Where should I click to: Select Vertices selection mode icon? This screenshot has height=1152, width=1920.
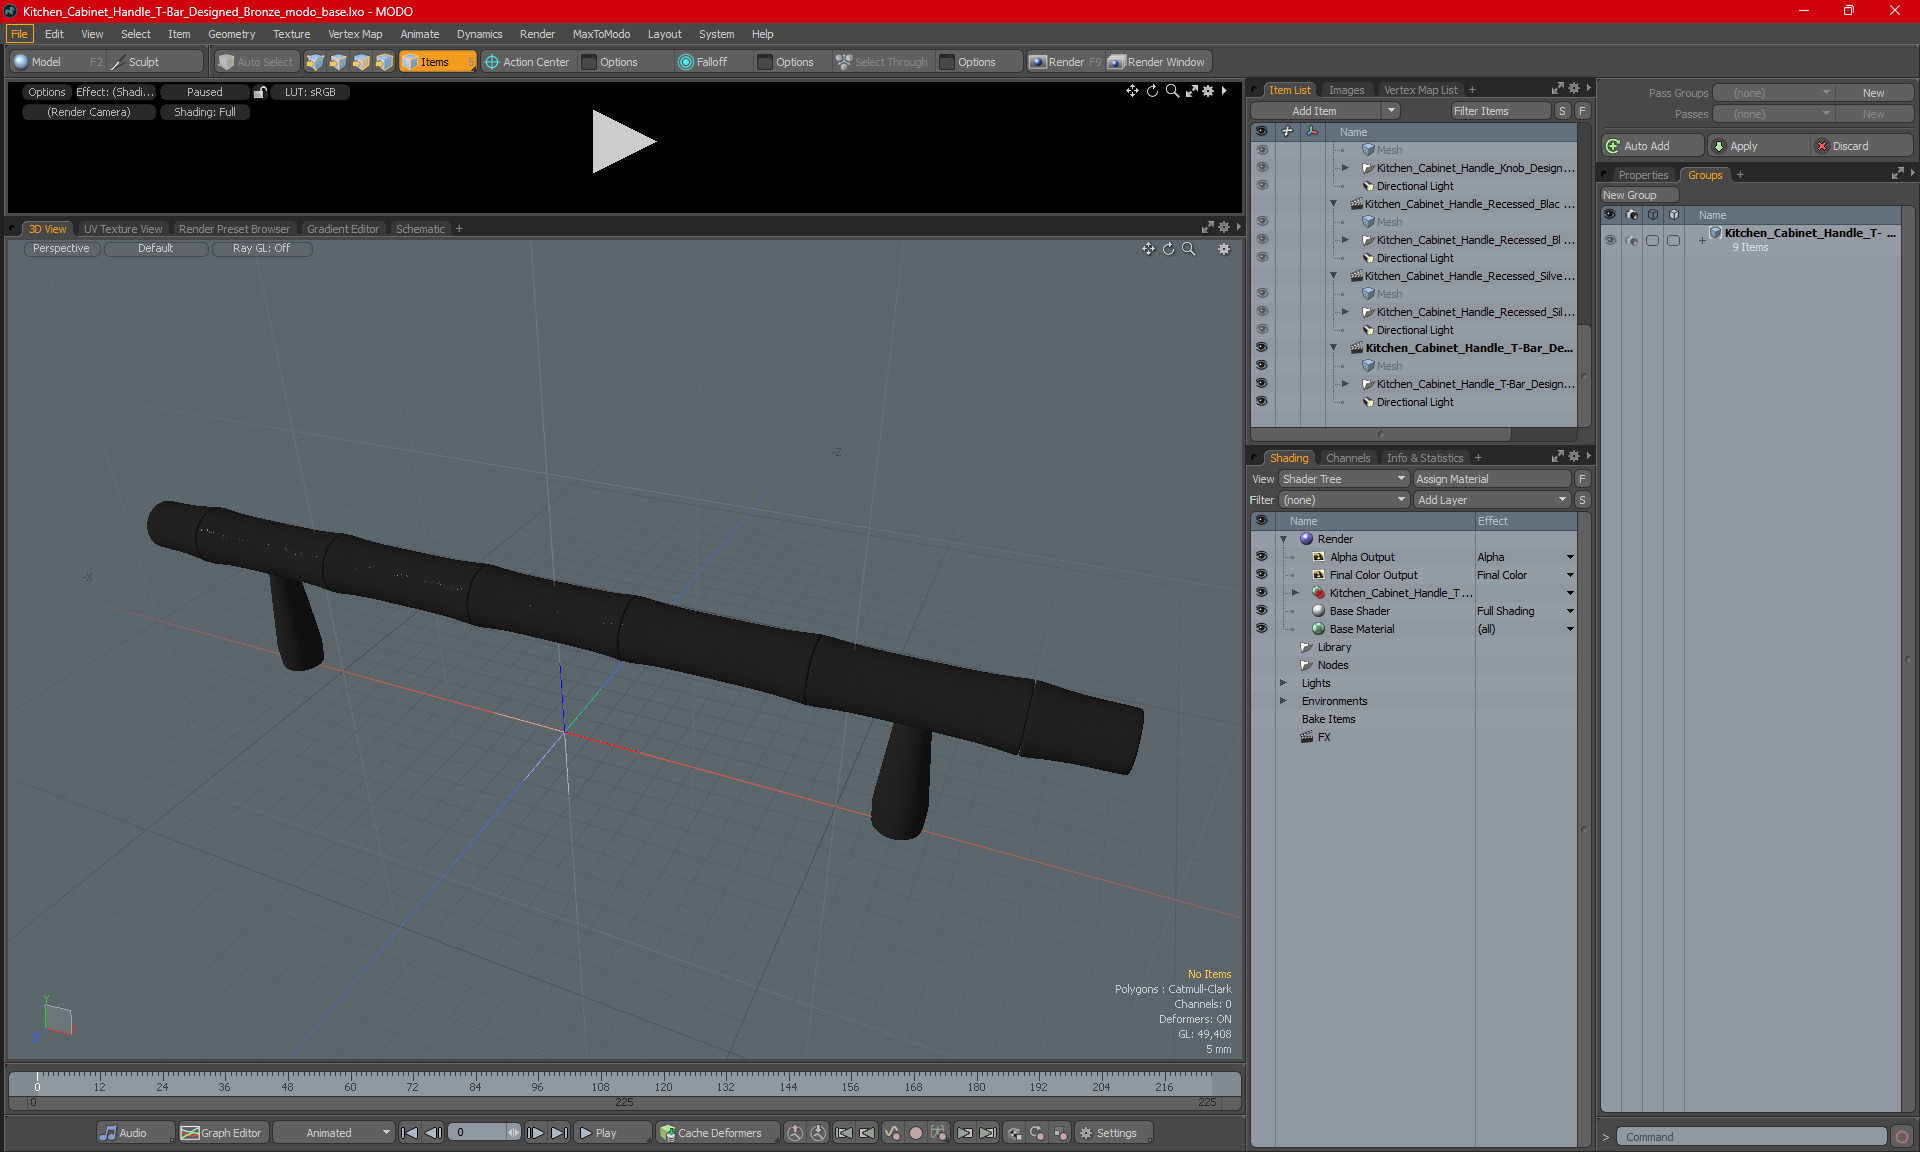(x=315, y=62)
